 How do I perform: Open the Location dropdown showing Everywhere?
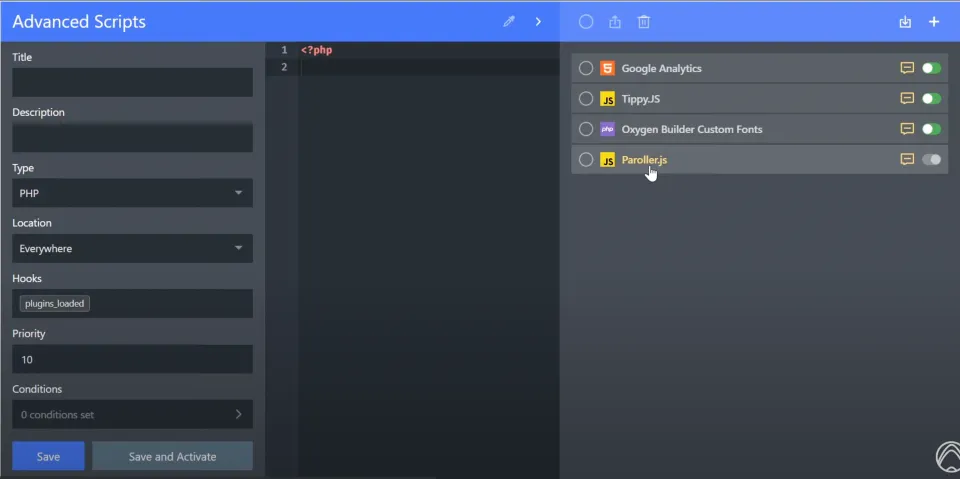coord(132,248)
